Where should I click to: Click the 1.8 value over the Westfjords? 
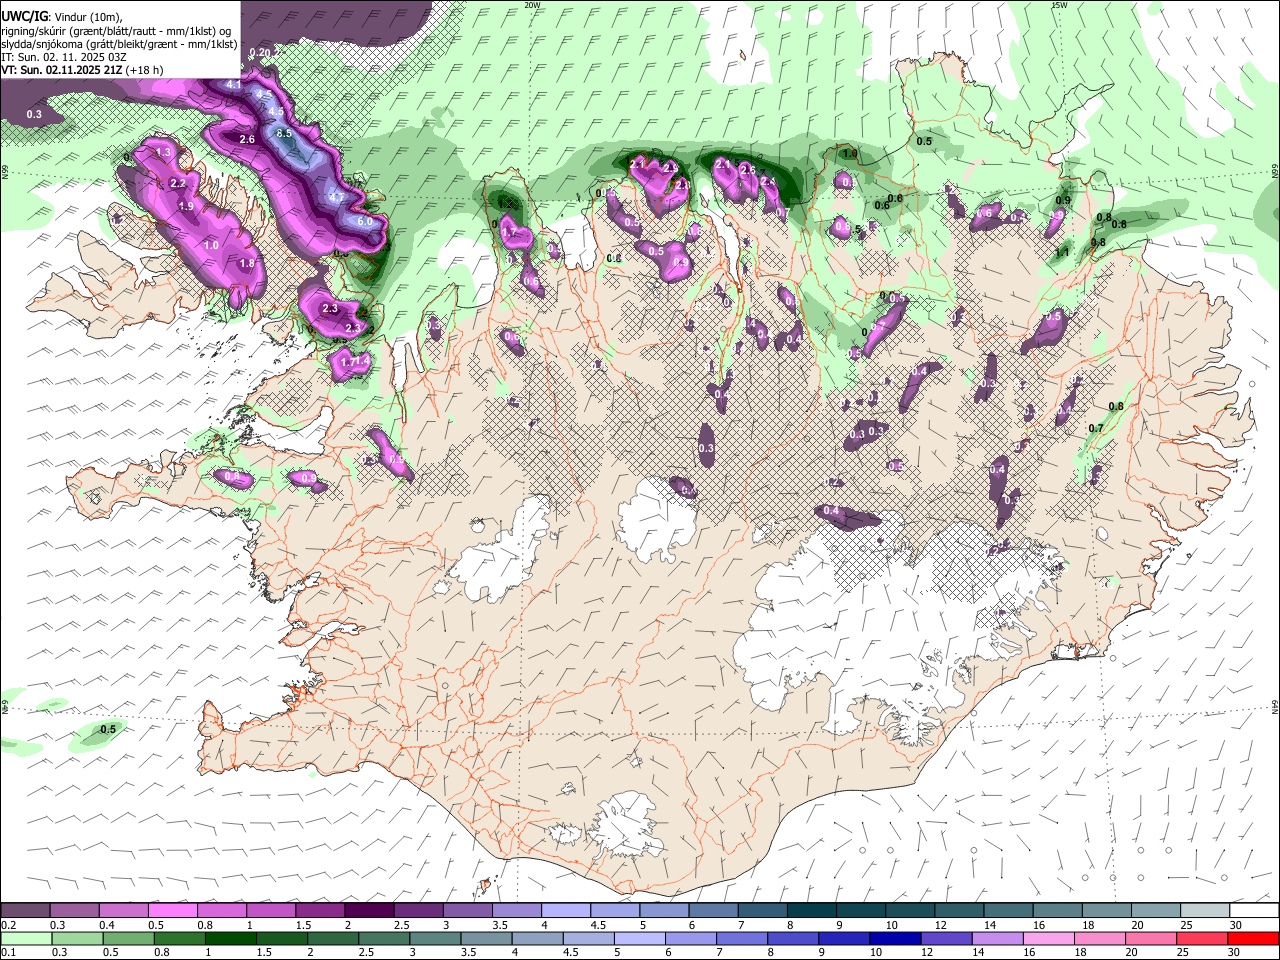pyautogui.click(x=248, y=263)
